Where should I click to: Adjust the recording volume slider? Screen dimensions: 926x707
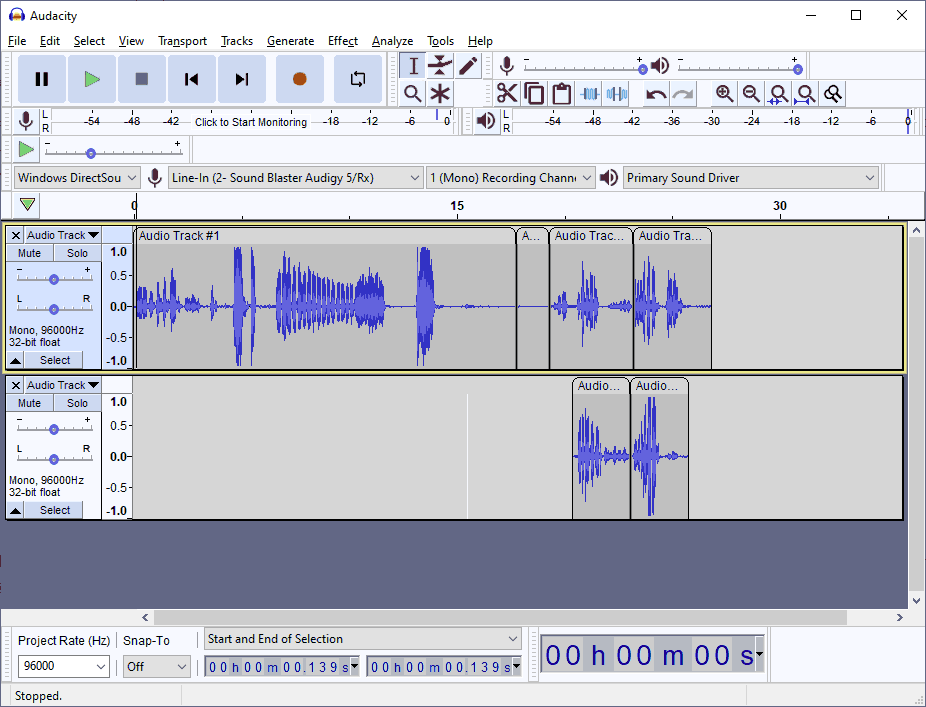(583, 68)
